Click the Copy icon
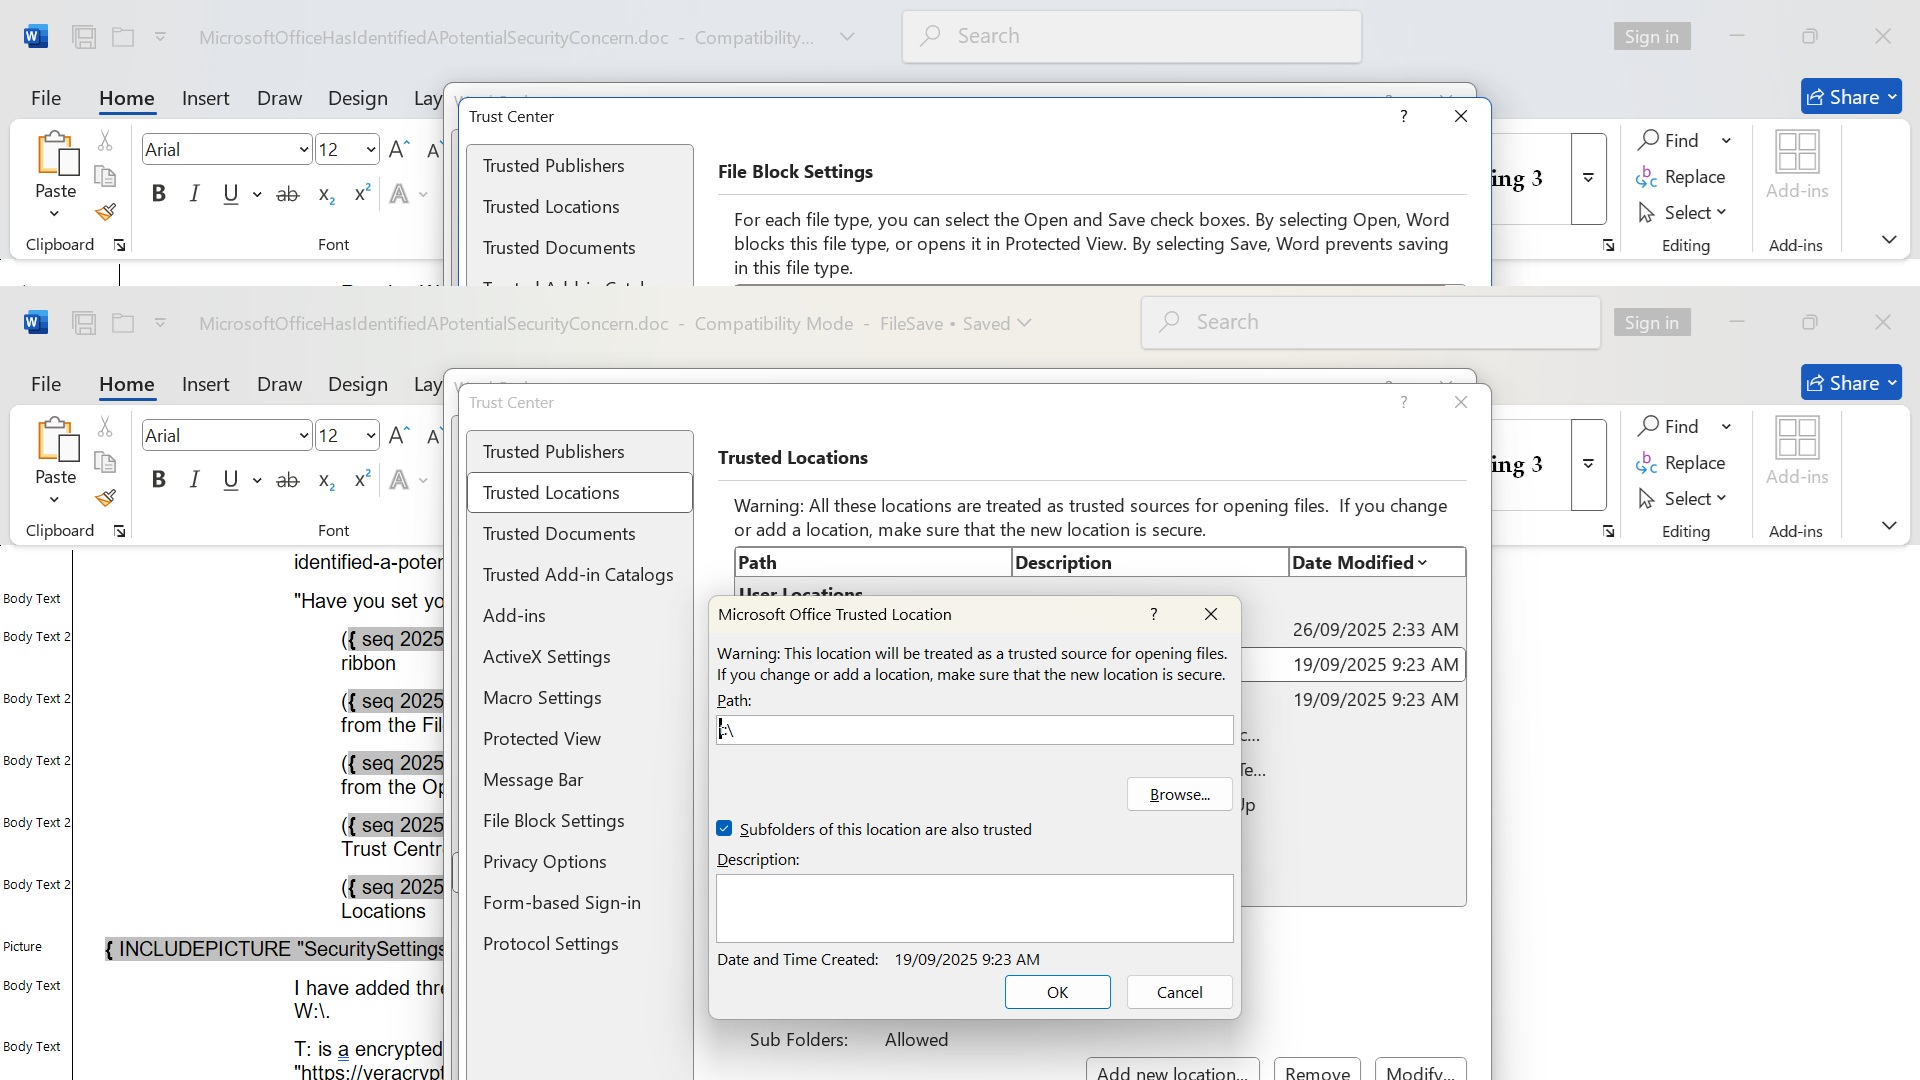1920x1080 pixels. click(x=104, y=462)
